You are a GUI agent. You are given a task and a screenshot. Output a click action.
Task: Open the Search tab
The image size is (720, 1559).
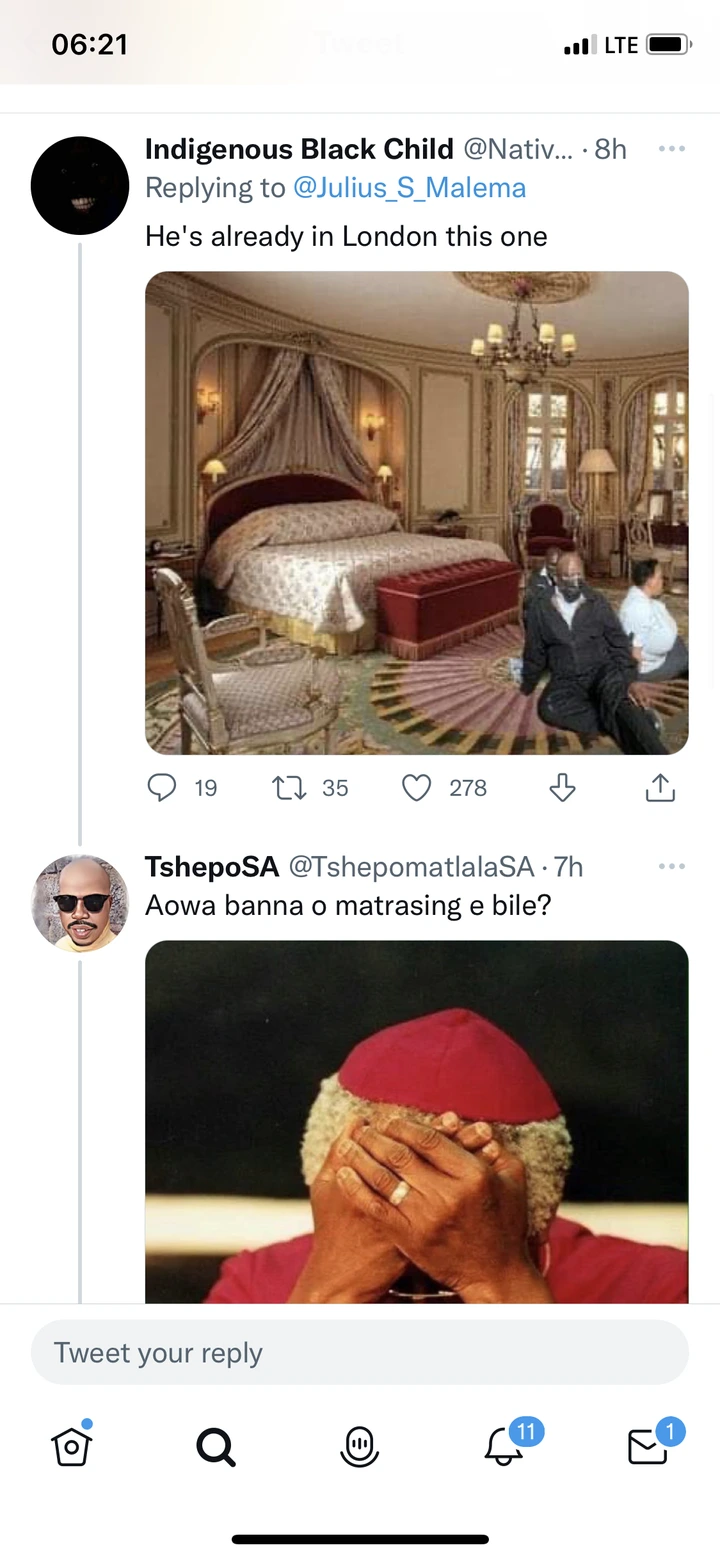click(x=216, y=1445)
